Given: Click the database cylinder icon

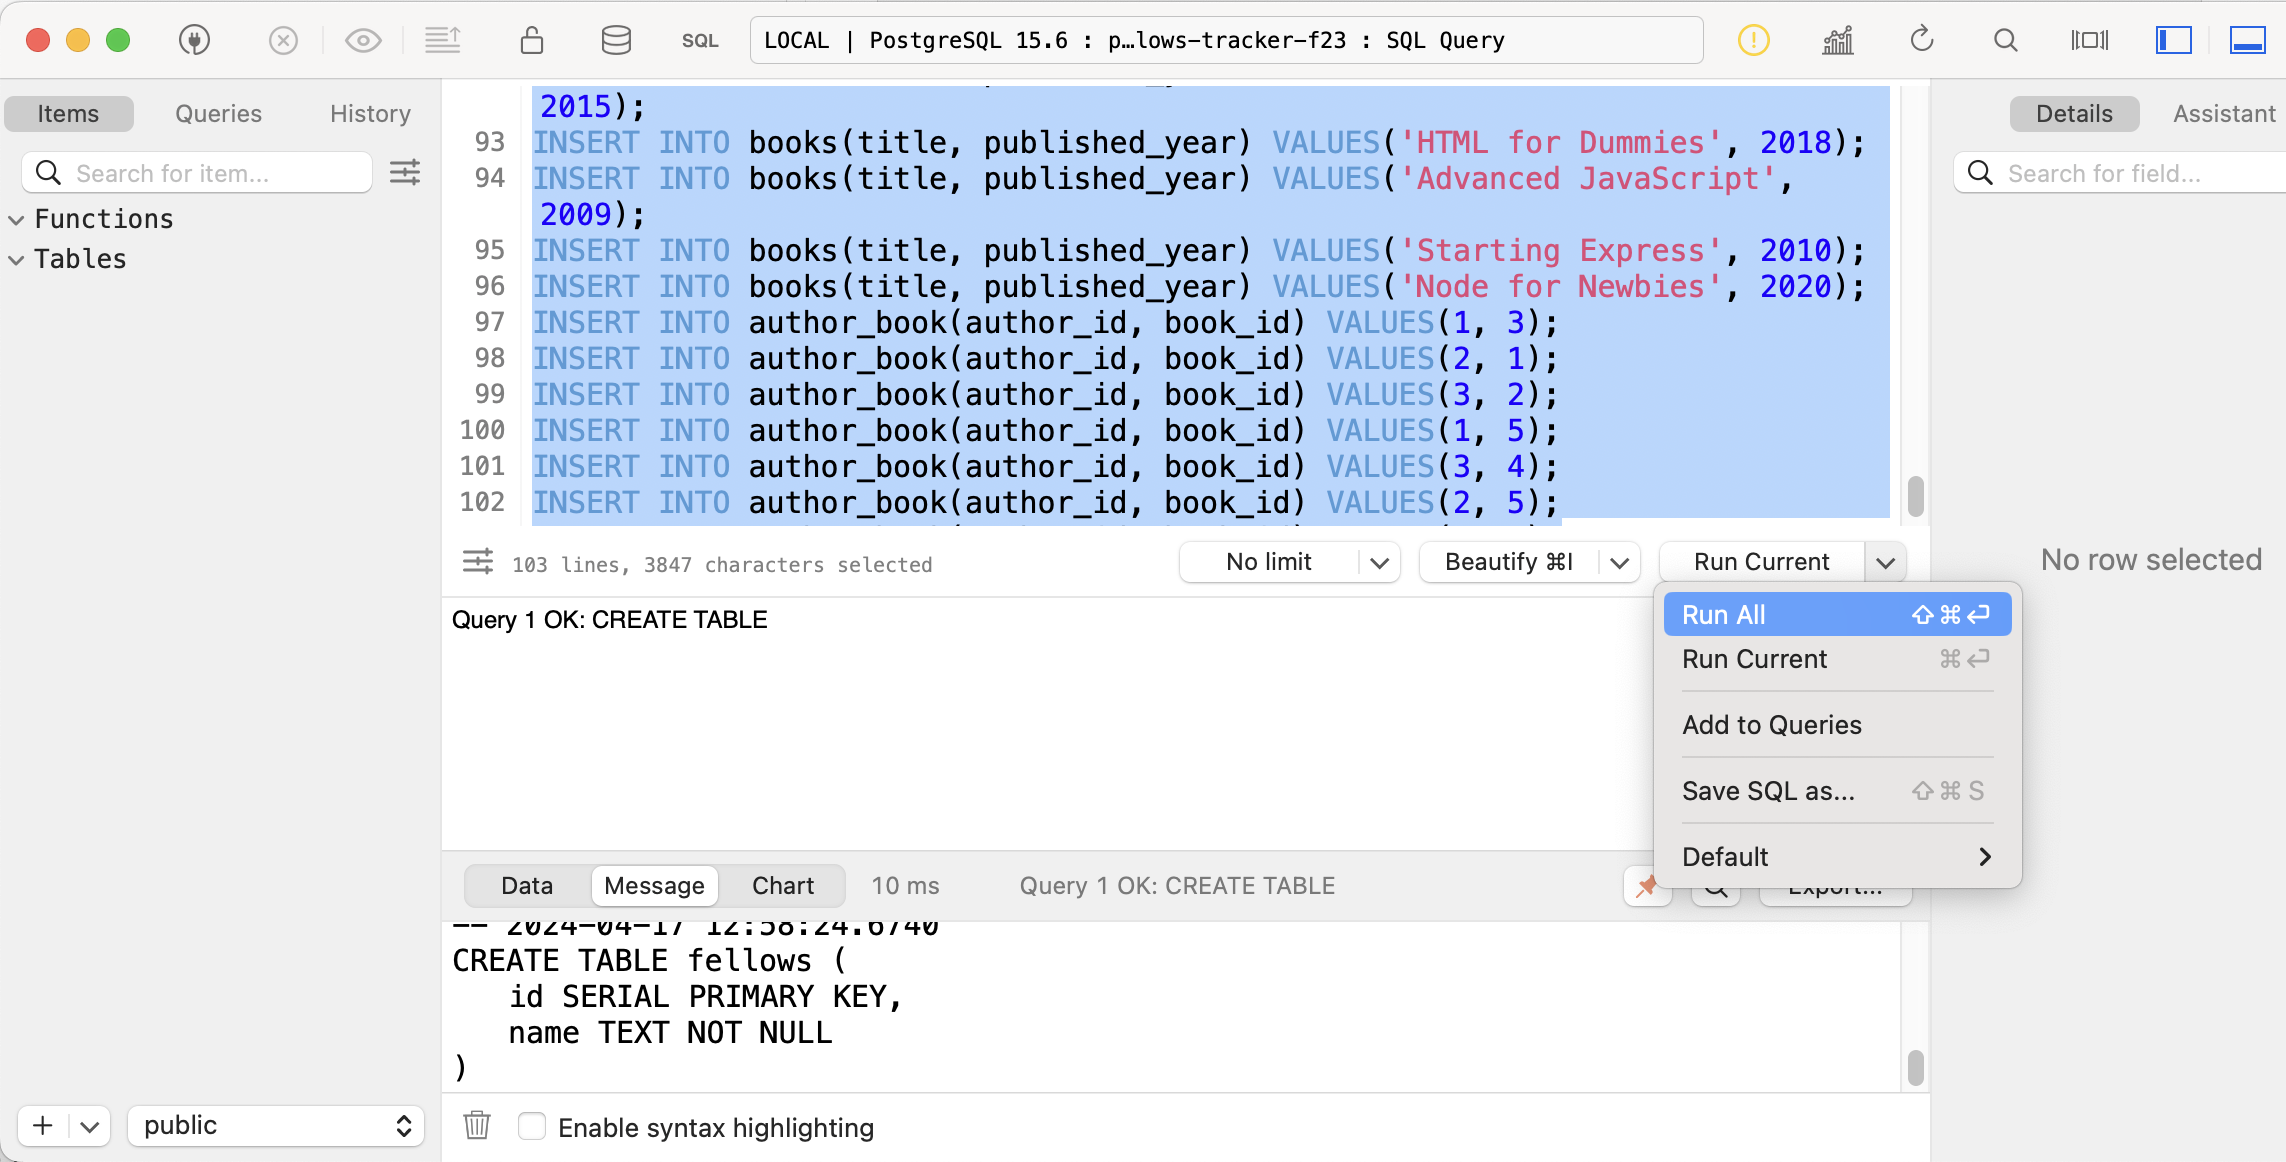Looking at the screenshot, I should (x=616, y=40).
